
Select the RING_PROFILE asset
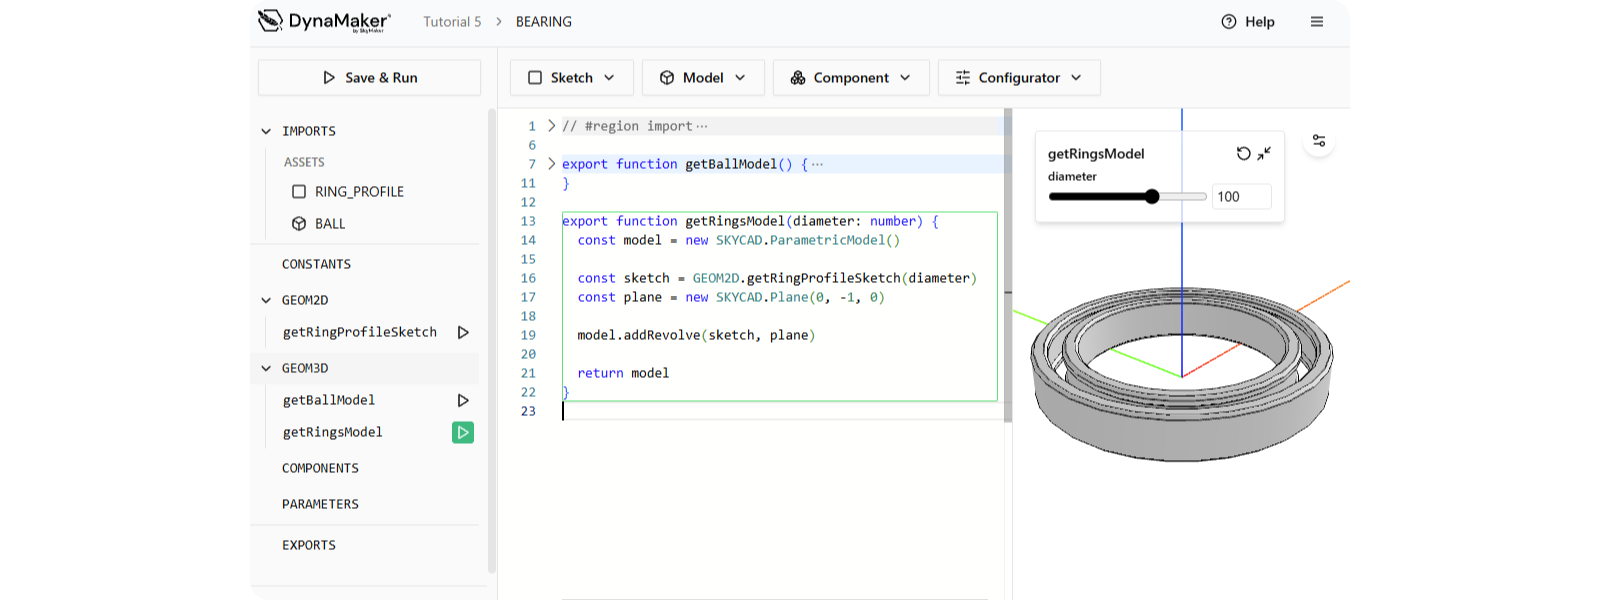point(359,192)
